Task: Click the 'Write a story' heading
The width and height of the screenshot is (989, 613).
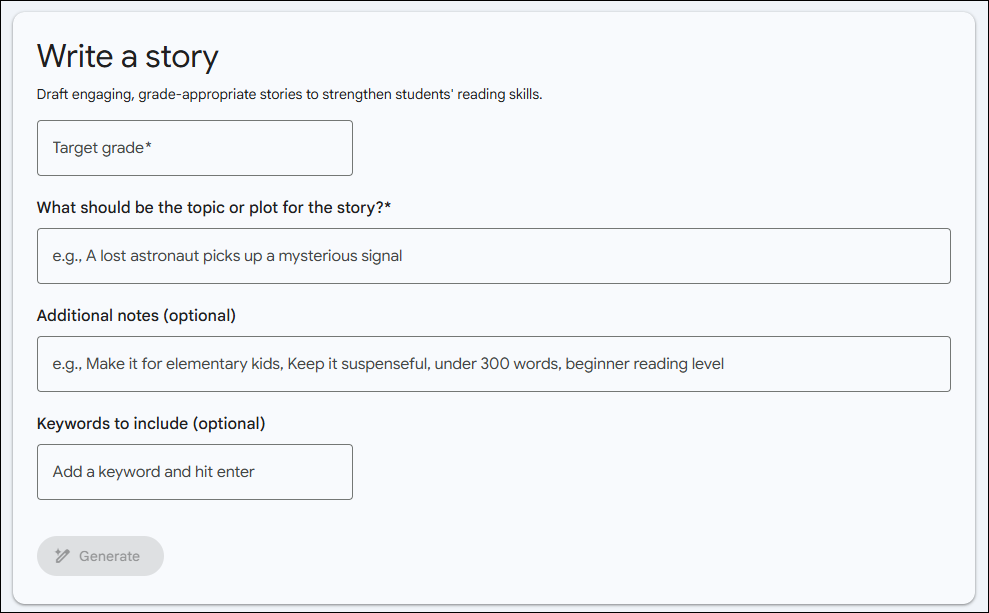Action: pyautogui.click(x=127, y=56)
